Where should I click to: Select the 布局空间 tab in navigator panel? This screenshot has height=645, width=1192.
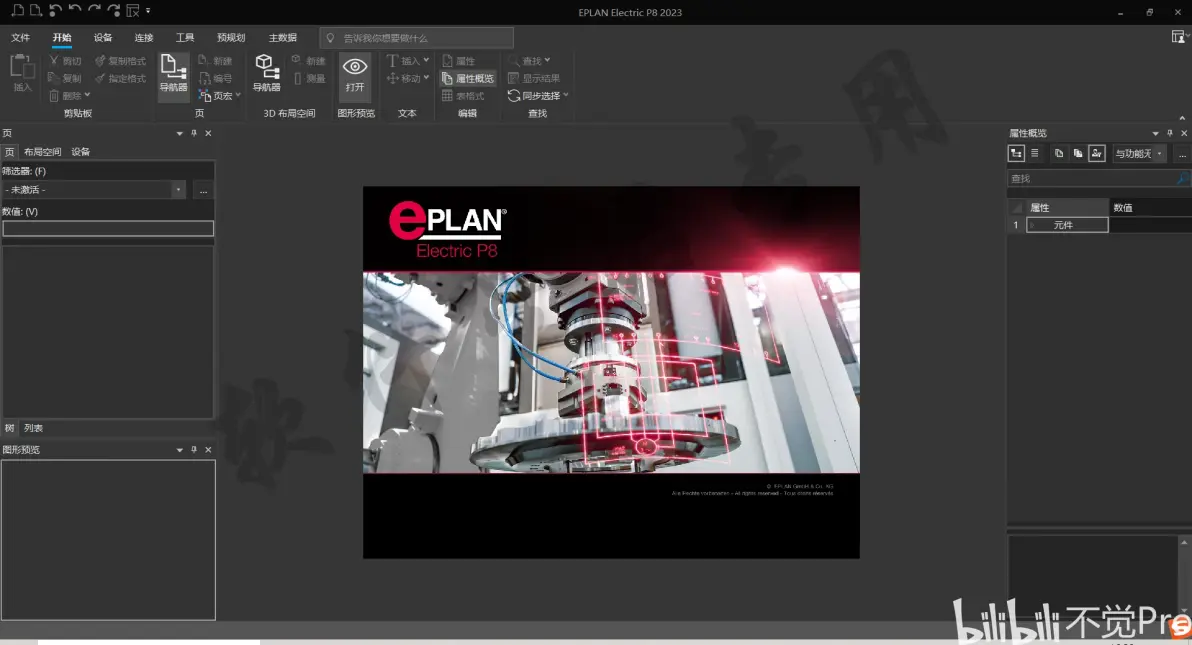[43, 151]
